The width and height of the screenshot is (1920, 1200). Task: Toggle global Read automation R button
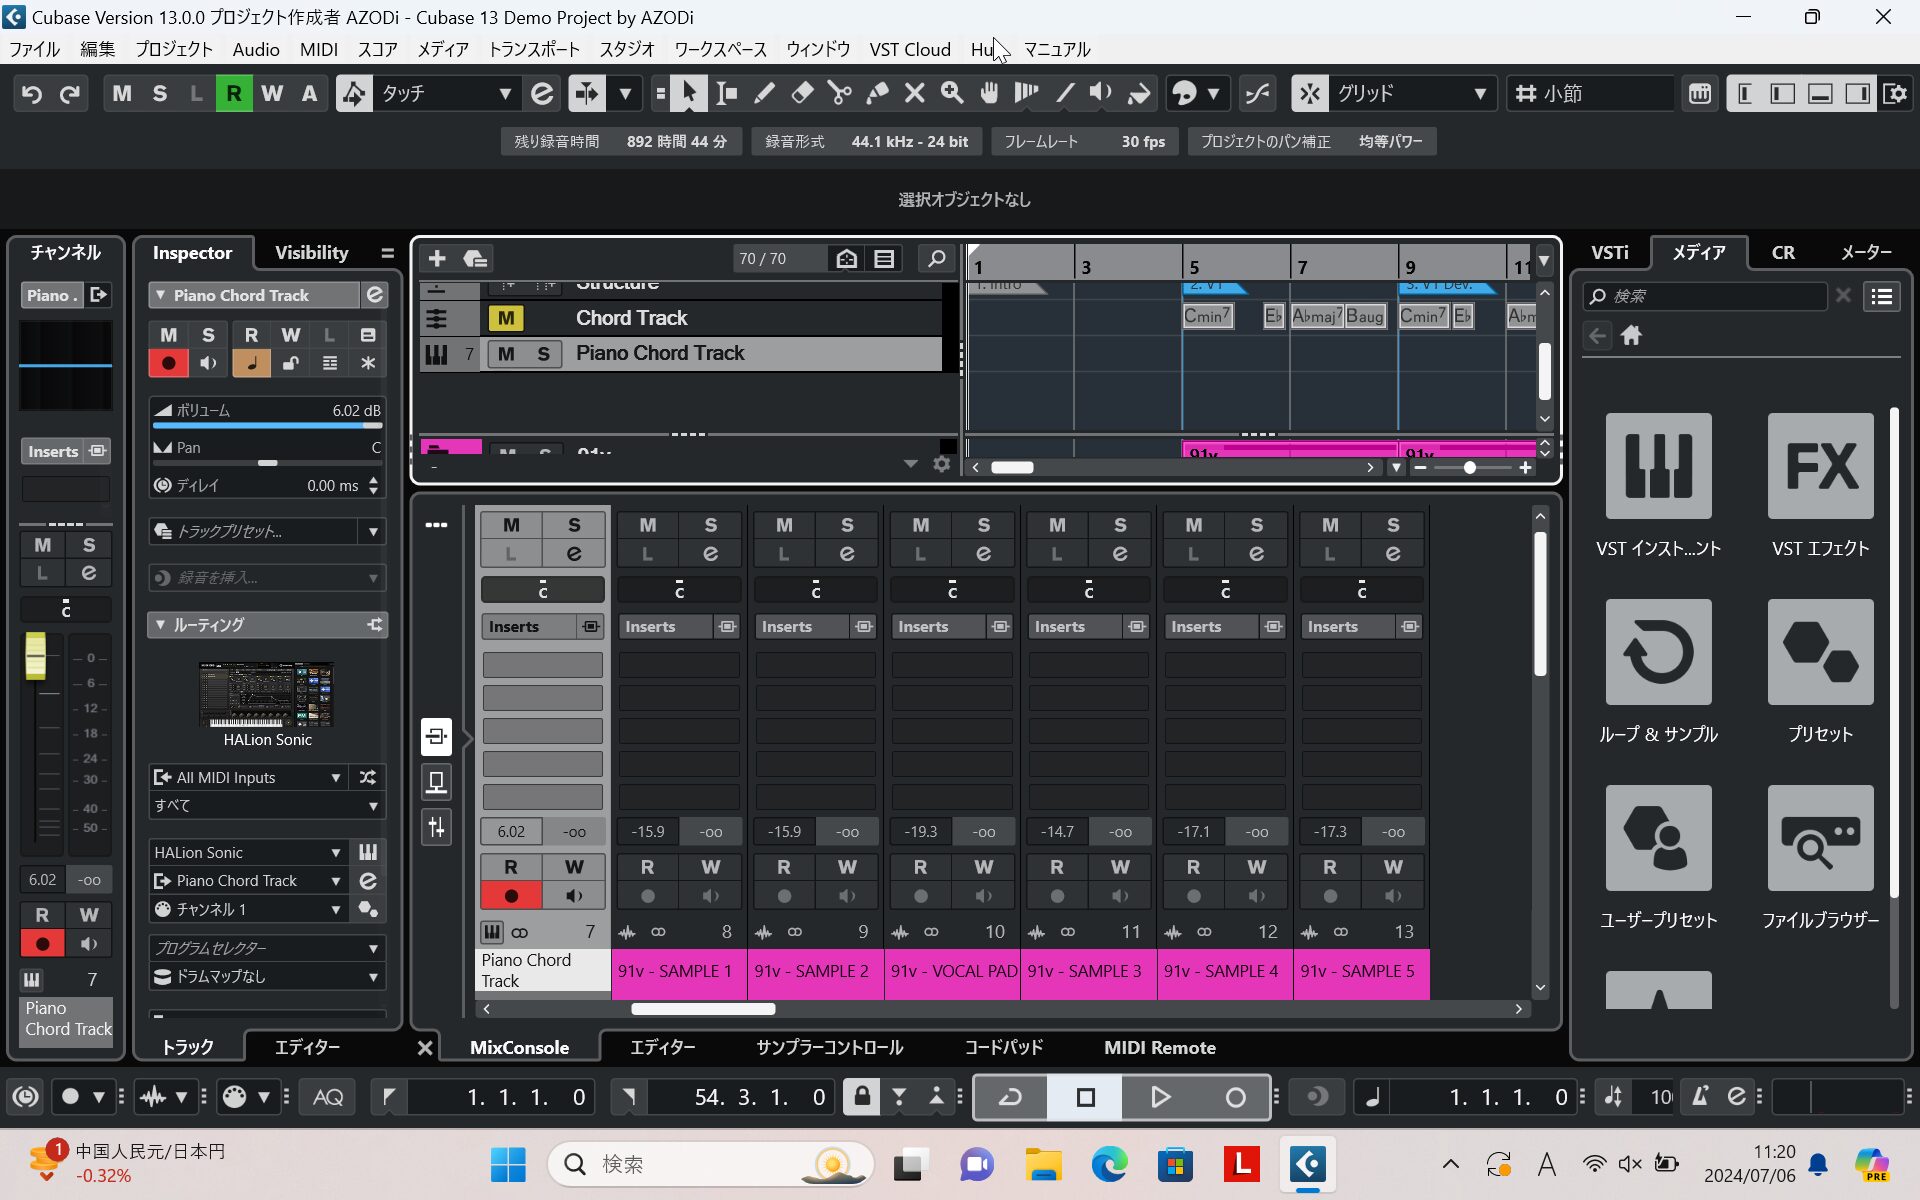coord(234,94)
